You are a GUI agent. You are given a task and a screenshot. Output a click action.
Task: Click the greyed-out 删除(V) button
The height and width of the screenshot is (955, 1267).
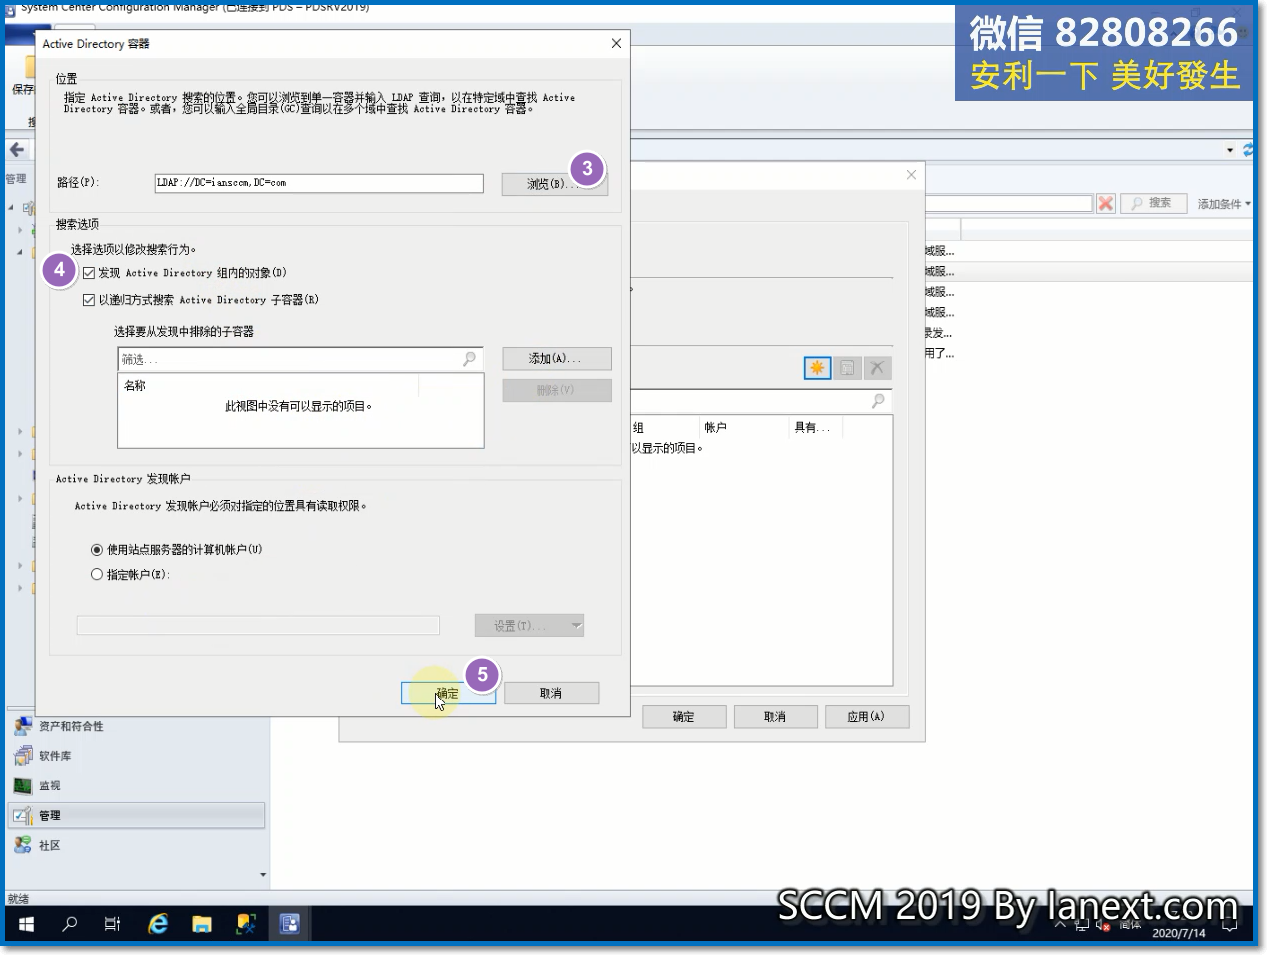pos(556,390)
